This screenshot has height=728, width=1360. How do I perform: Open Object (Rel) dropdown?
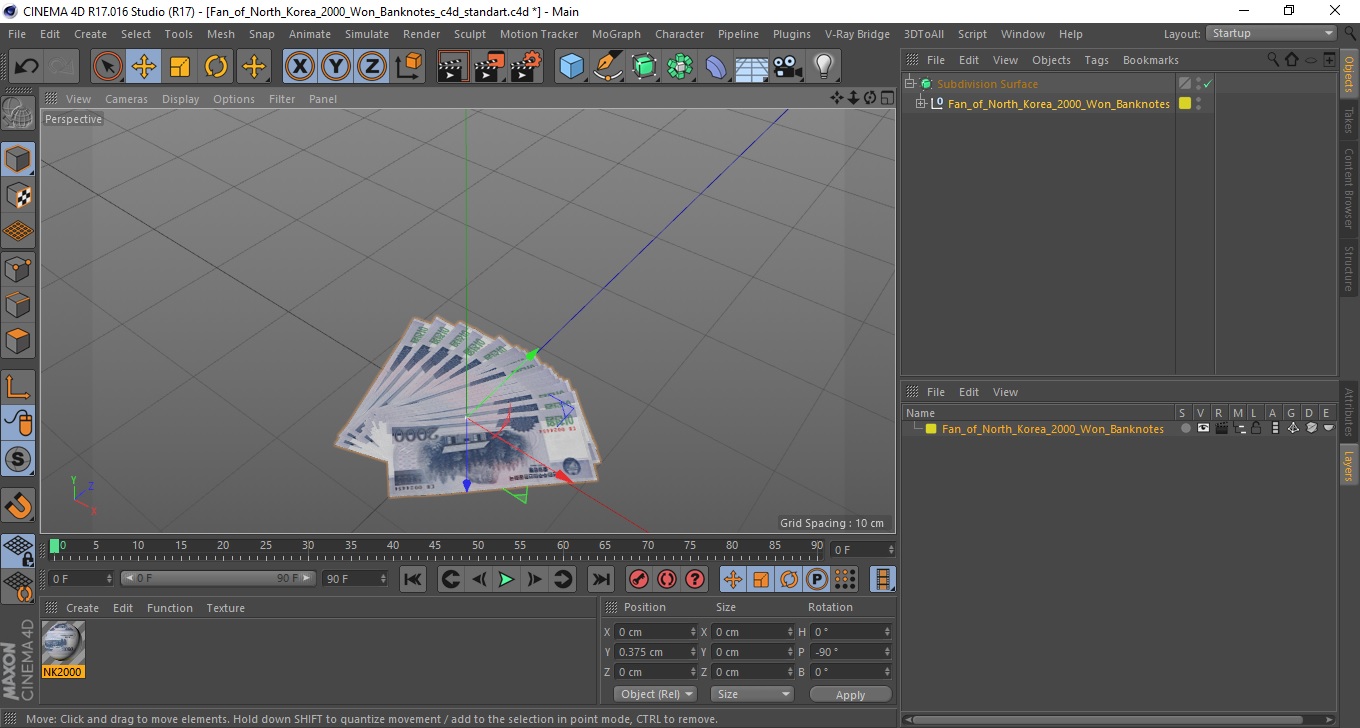click(x=656, y=694)
